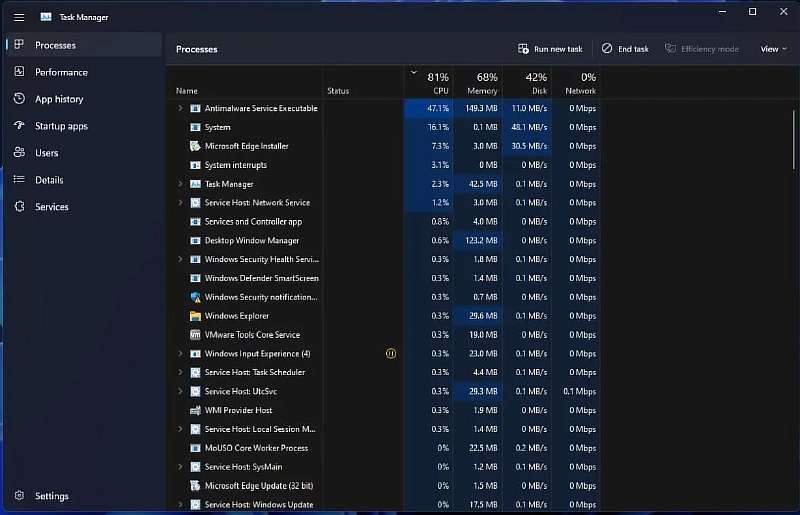Click the App history clock icon
800x515 pixels.
(19, 99)
